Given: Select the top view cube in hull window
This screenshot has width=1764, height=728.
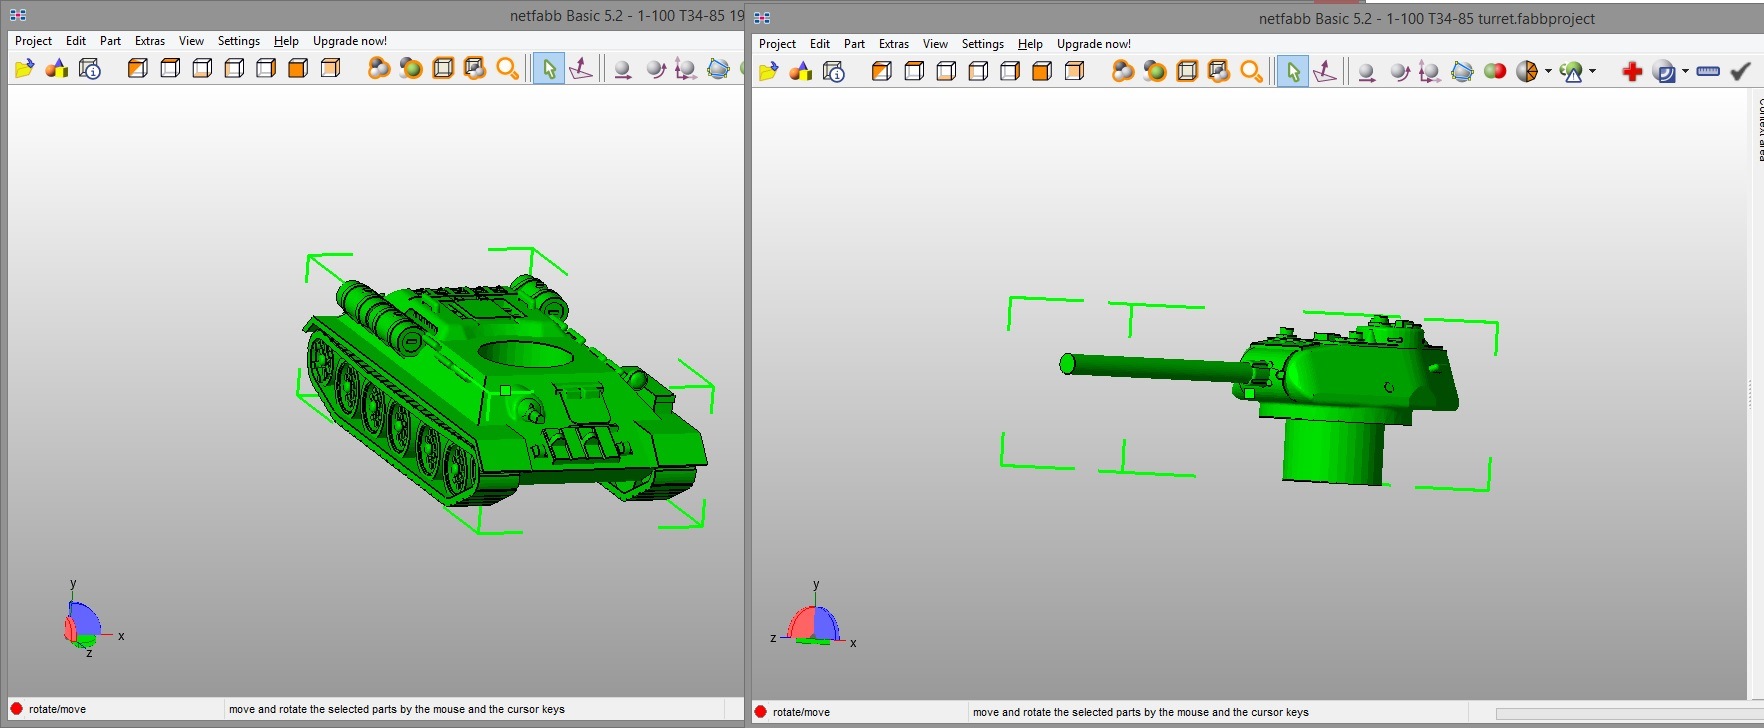Looking at the screenshot, I should pyautogui.click(x=169, y=68).
